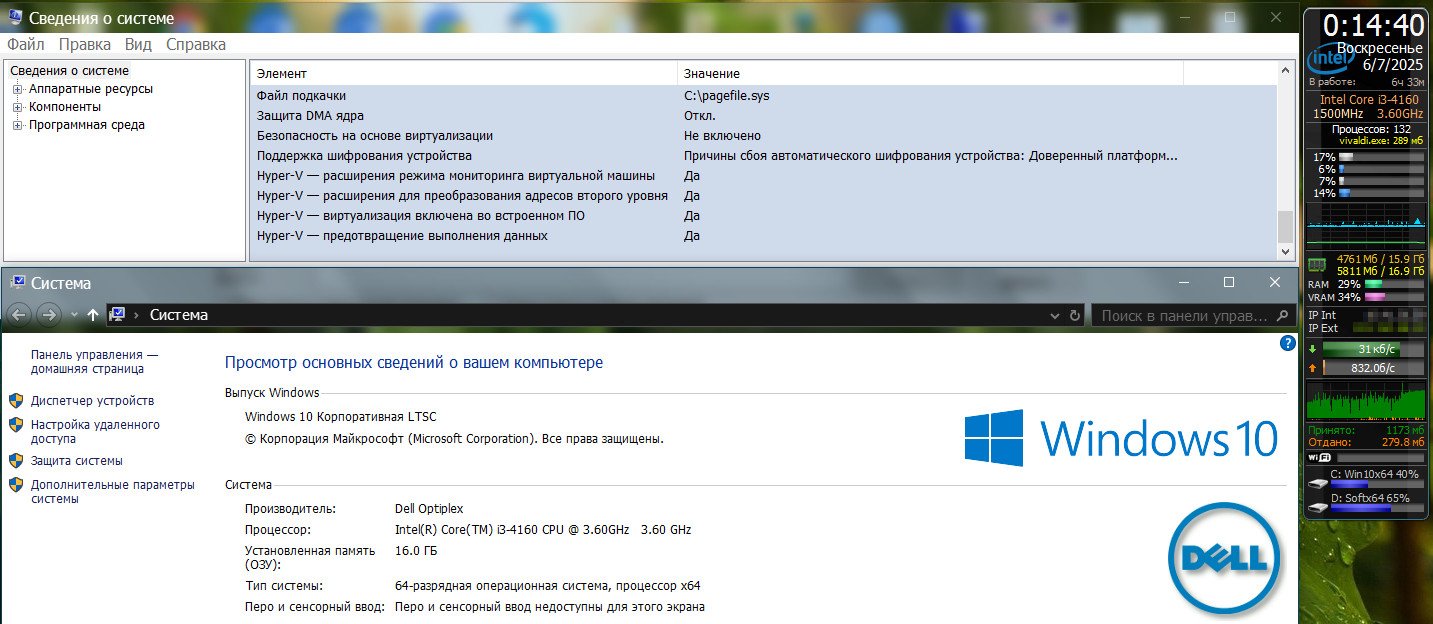
Task: Click the Windows 10 Корпоративная LTSC text
Action: [x=340, y=417]
